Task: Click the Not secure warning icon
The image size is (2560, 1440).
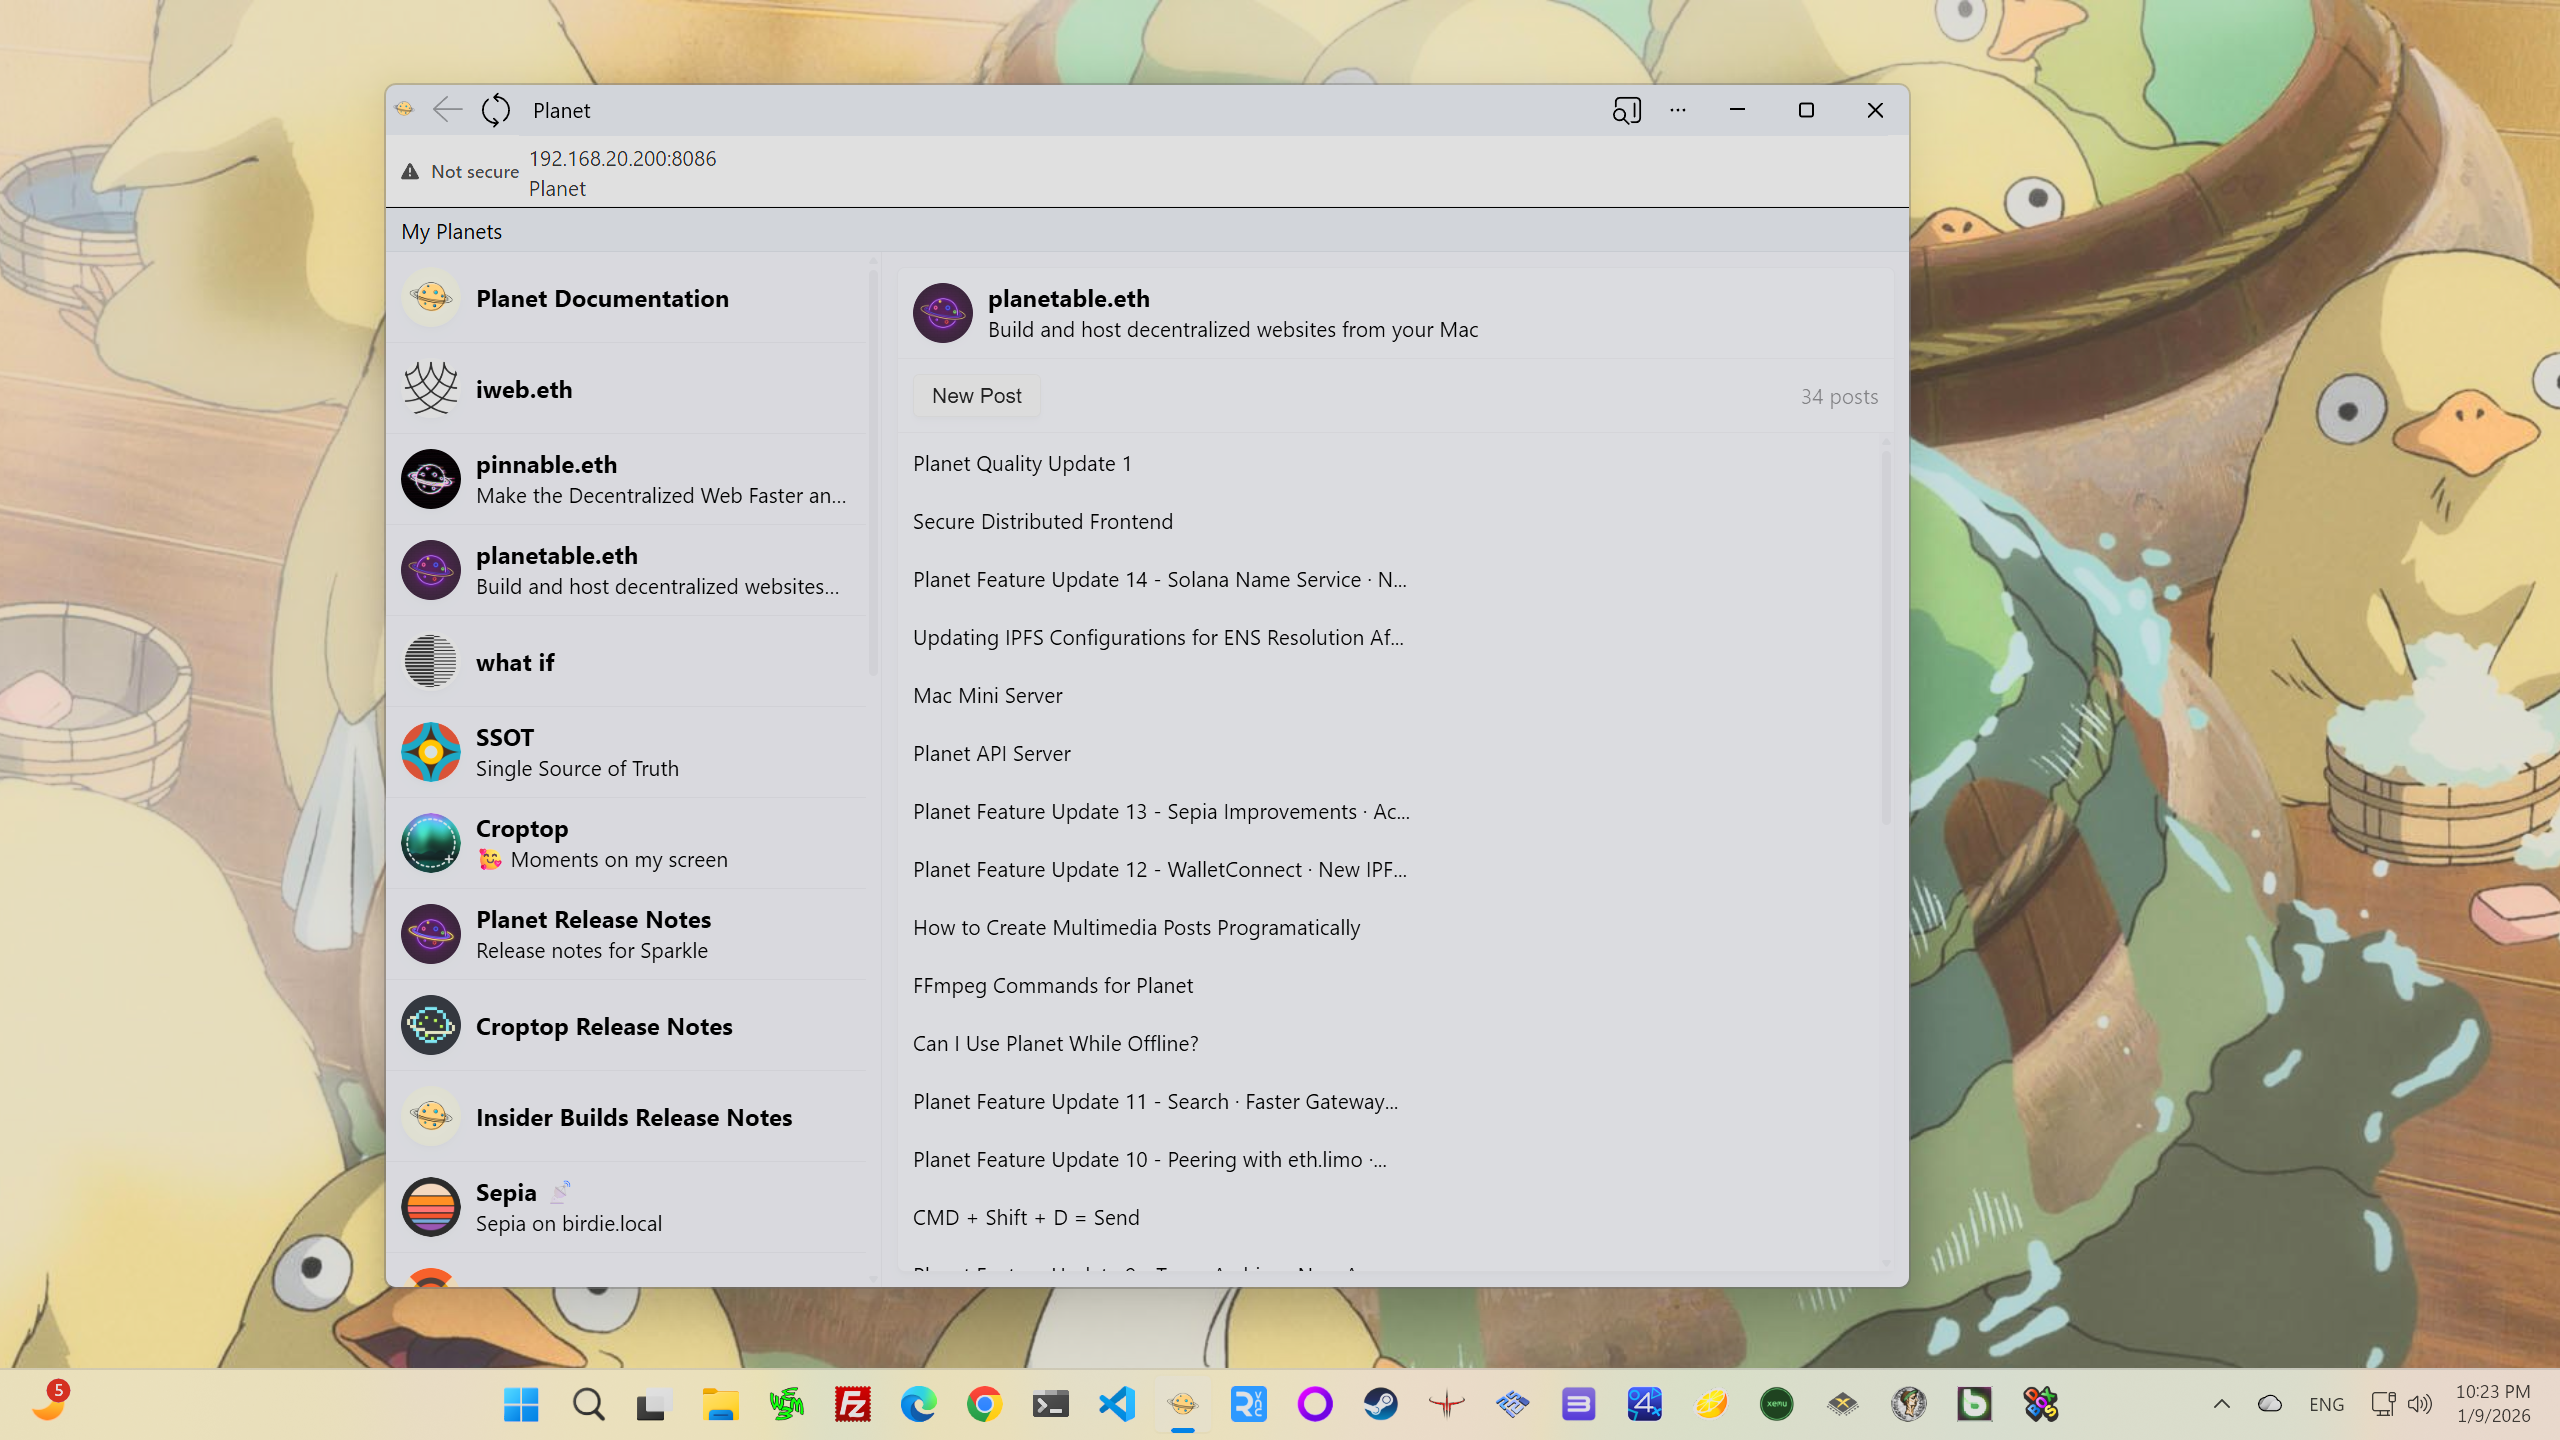Action: coord(410,172)
